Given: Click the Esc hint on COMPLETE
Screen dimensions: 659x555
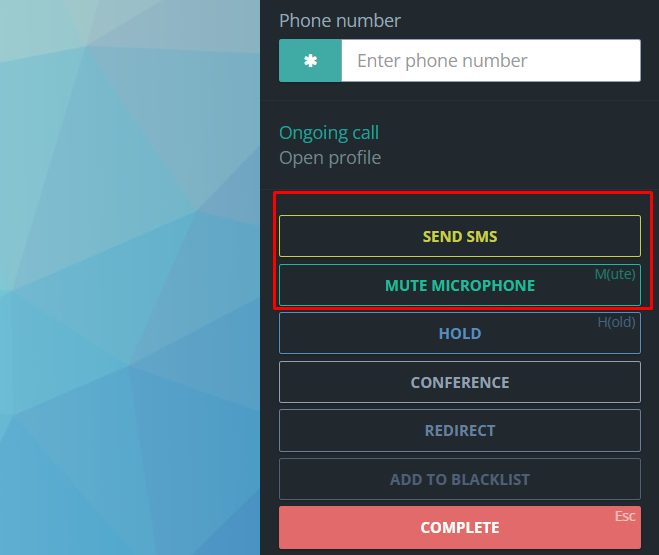Looking at the screenshot, I should pos(625,517).
